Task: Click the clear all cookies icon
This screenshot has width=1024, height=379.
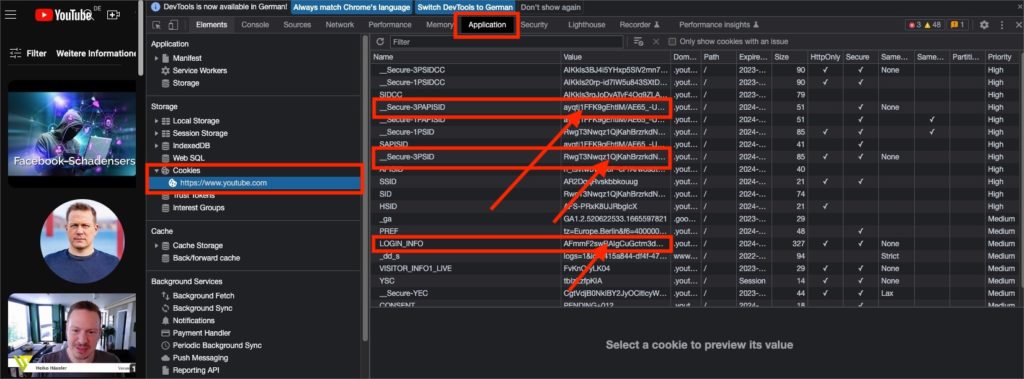Action: point(639,41)
